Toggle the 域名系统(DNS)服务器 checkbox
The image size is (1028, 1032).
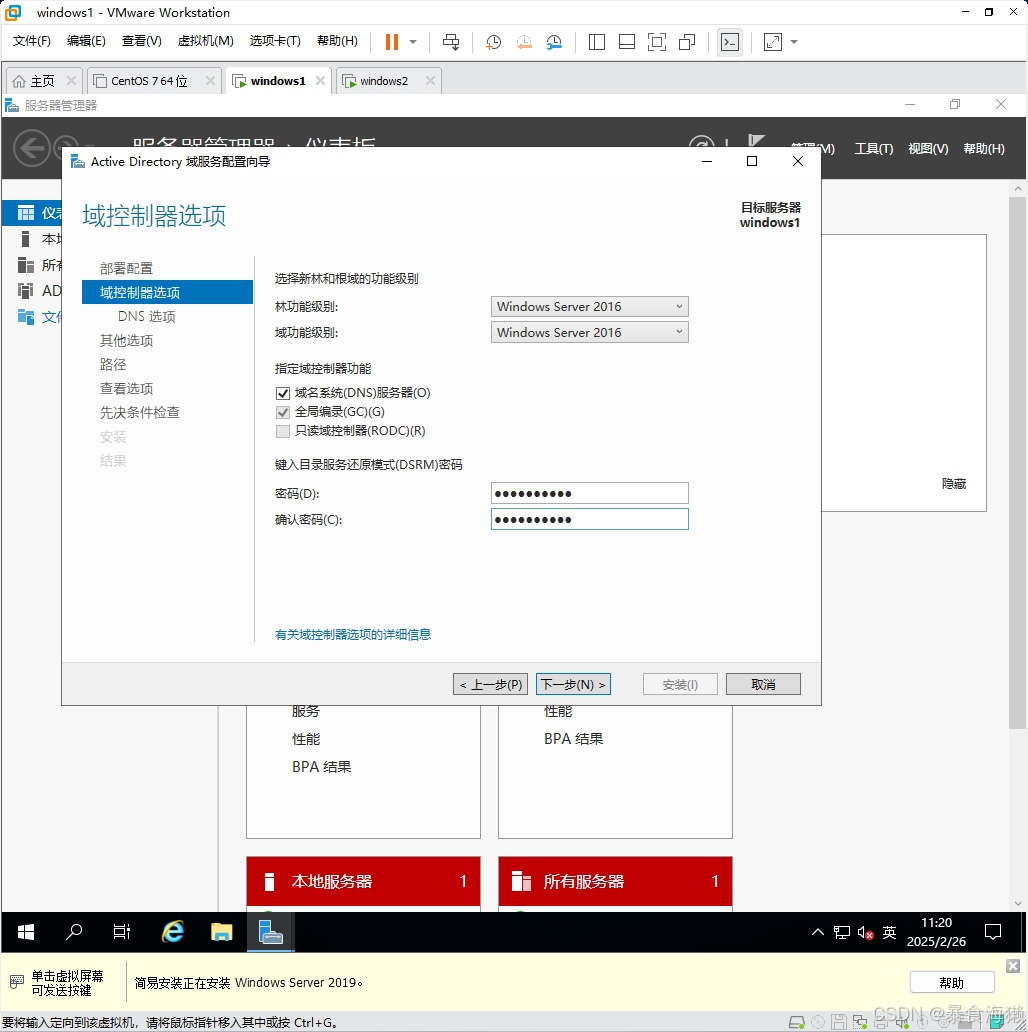tap(283, 394)
